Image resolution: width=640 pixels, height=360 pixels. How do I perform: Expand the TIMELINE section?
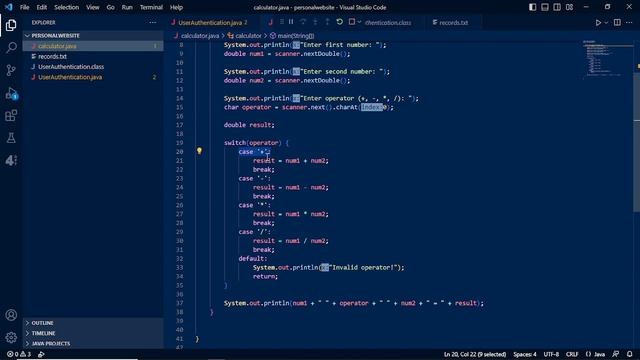coord(93,333)
